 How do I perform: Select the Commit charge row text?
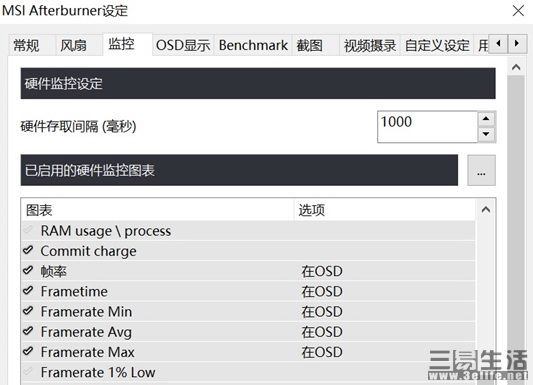click(x=88, y=251)
